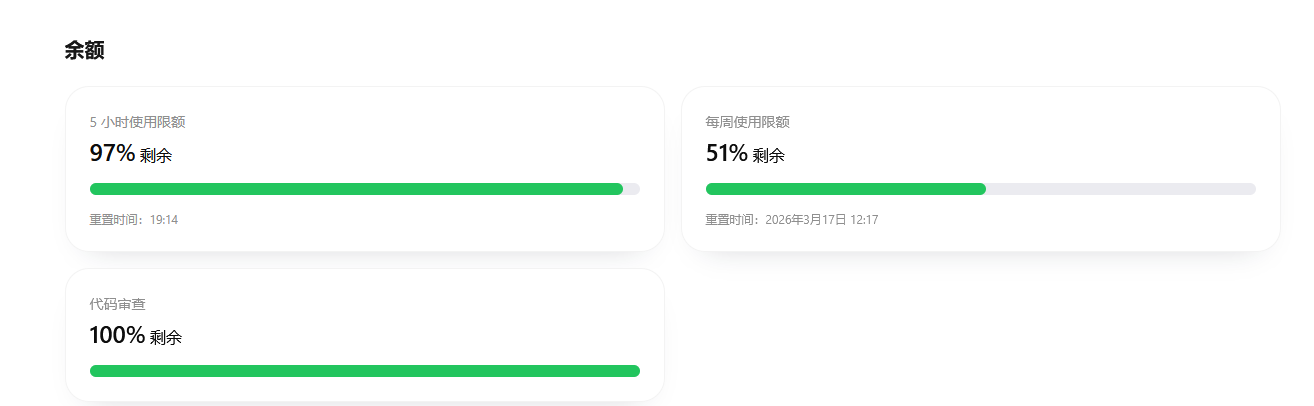The width and height of the screenshot is (1314, 406).
Task: Click green filled part of weekly limit bar
Action: (846, 189)
